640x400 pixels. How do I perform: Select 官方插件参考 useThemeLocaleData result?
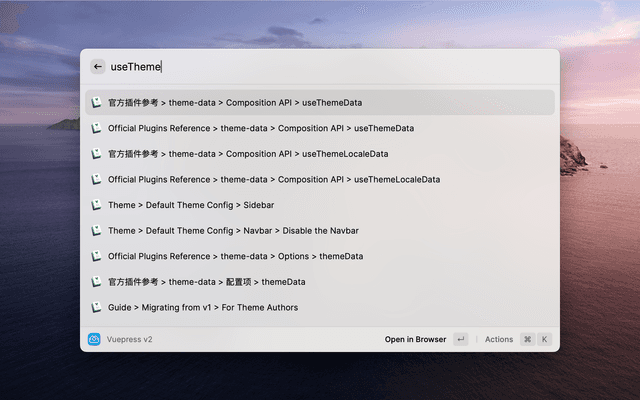248,154
